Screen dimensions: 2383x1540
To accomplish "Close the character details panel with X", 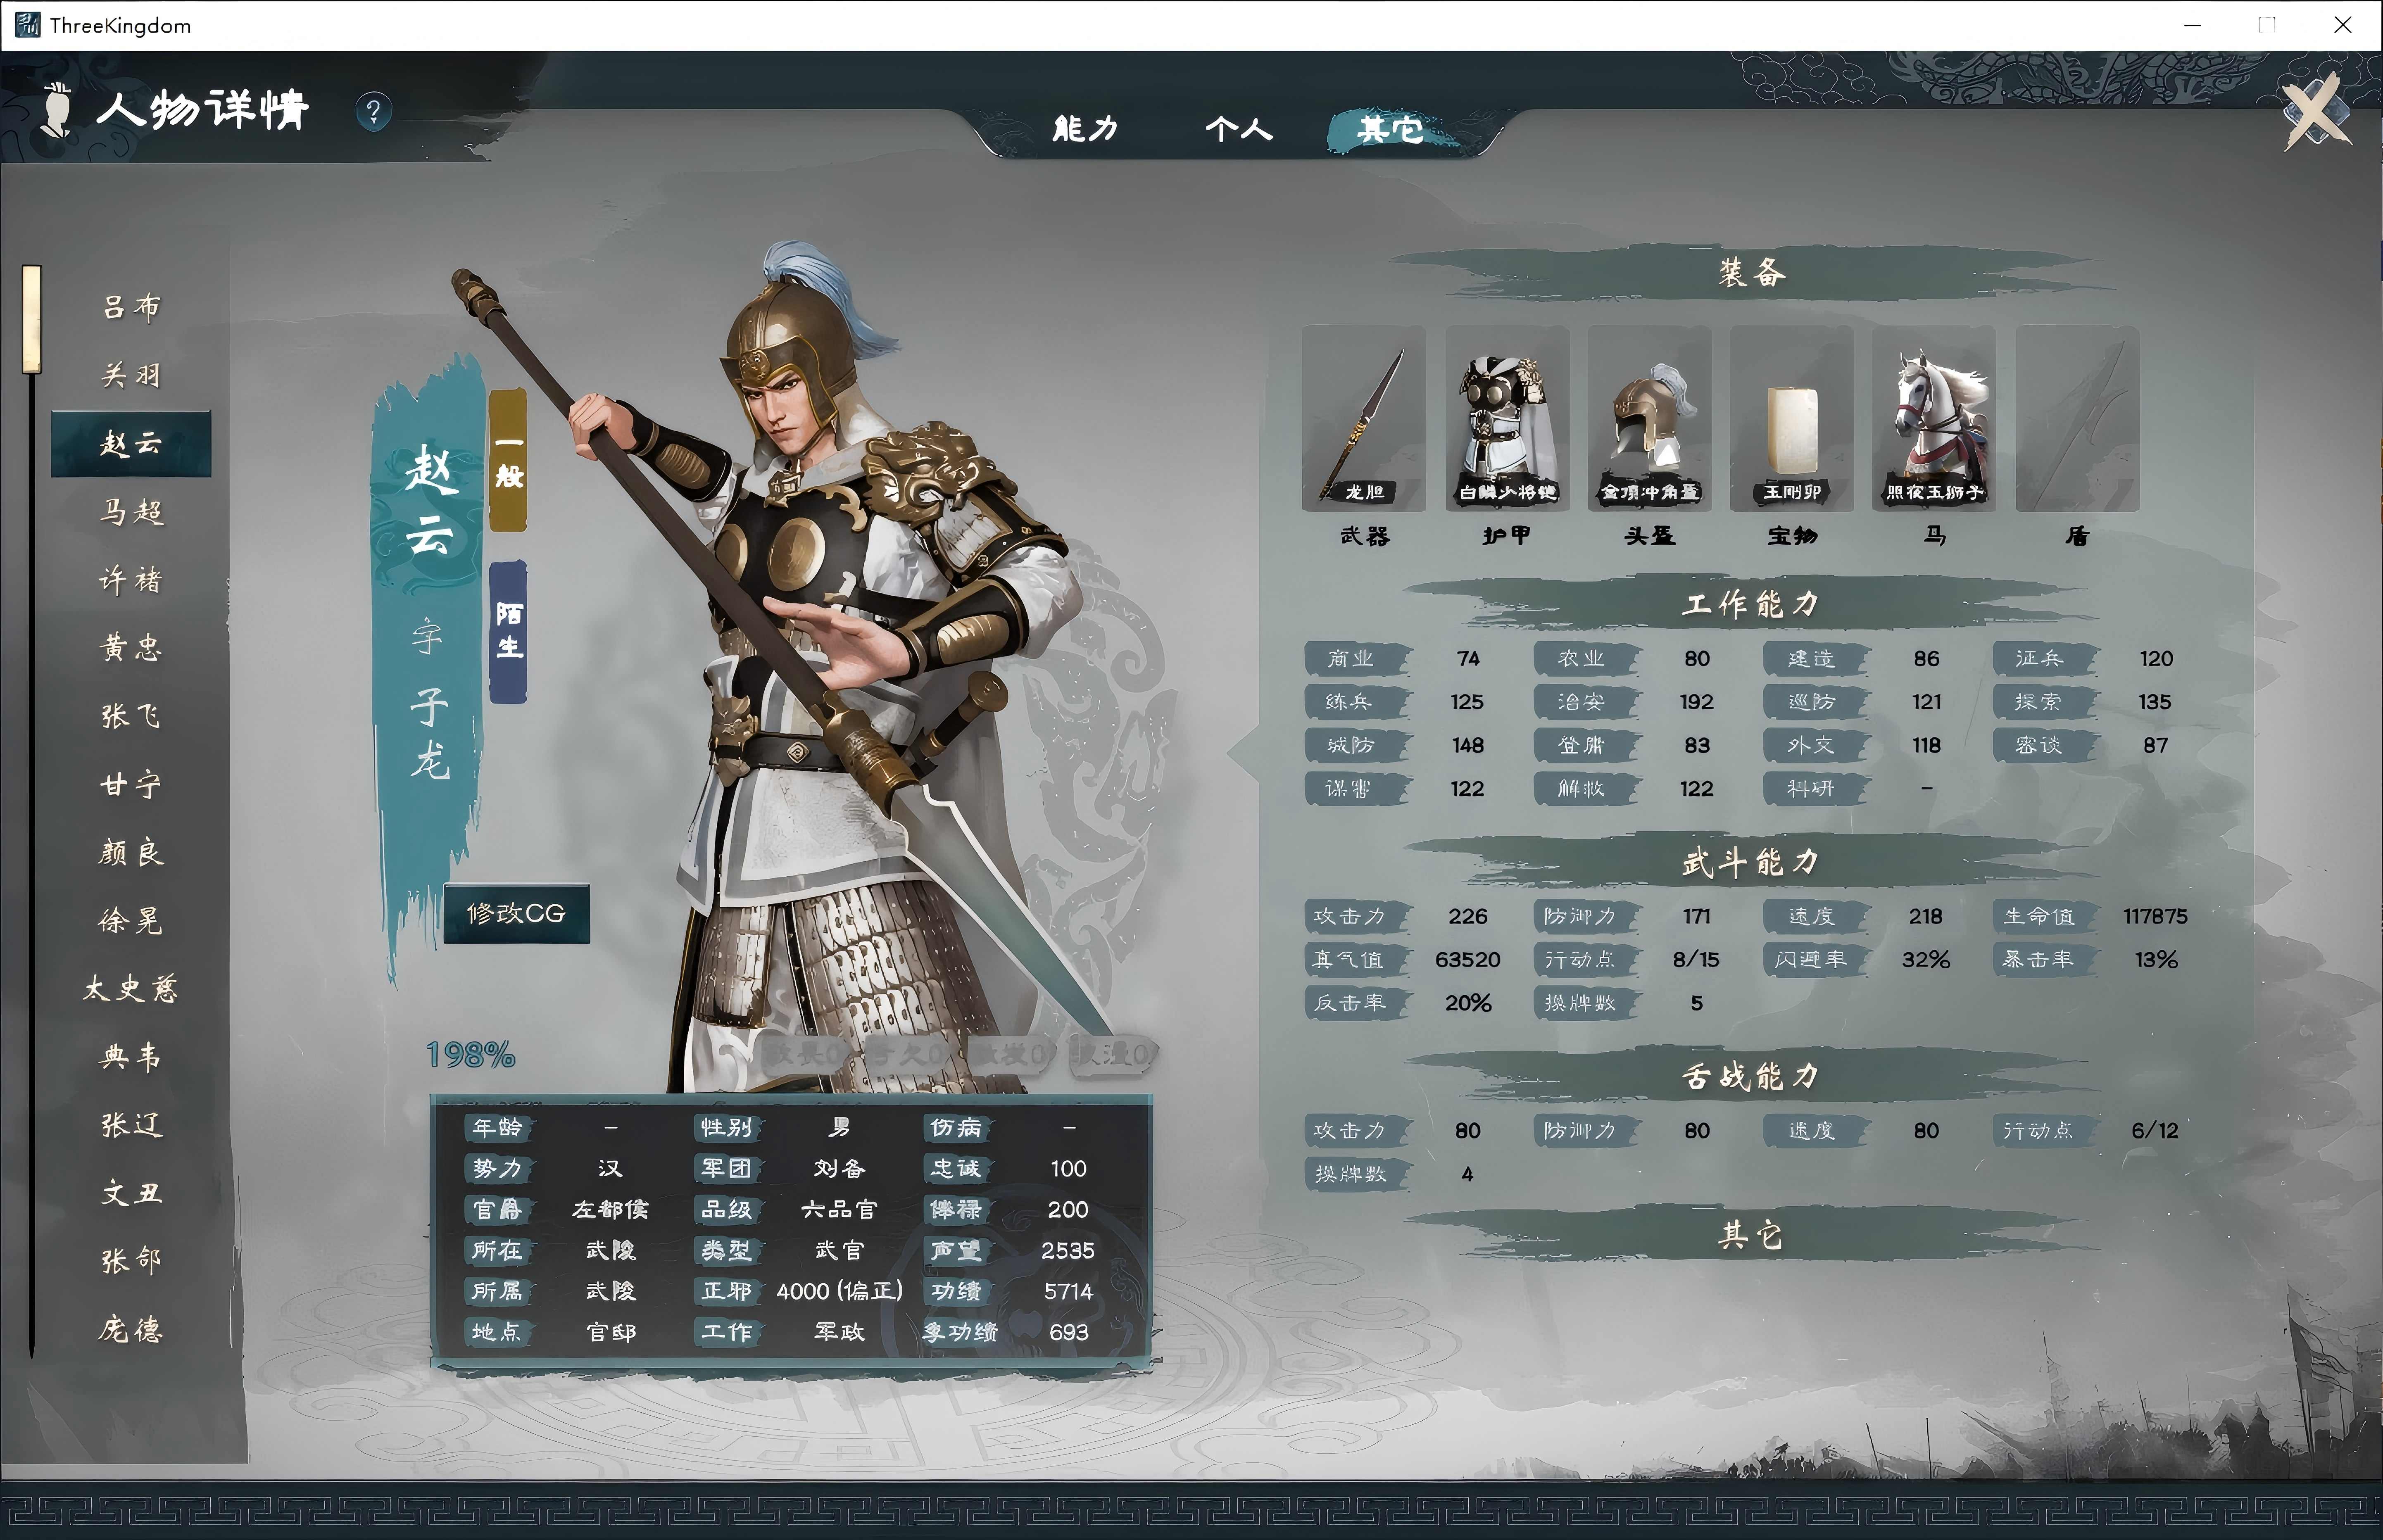I will [x=2317, y=111].
